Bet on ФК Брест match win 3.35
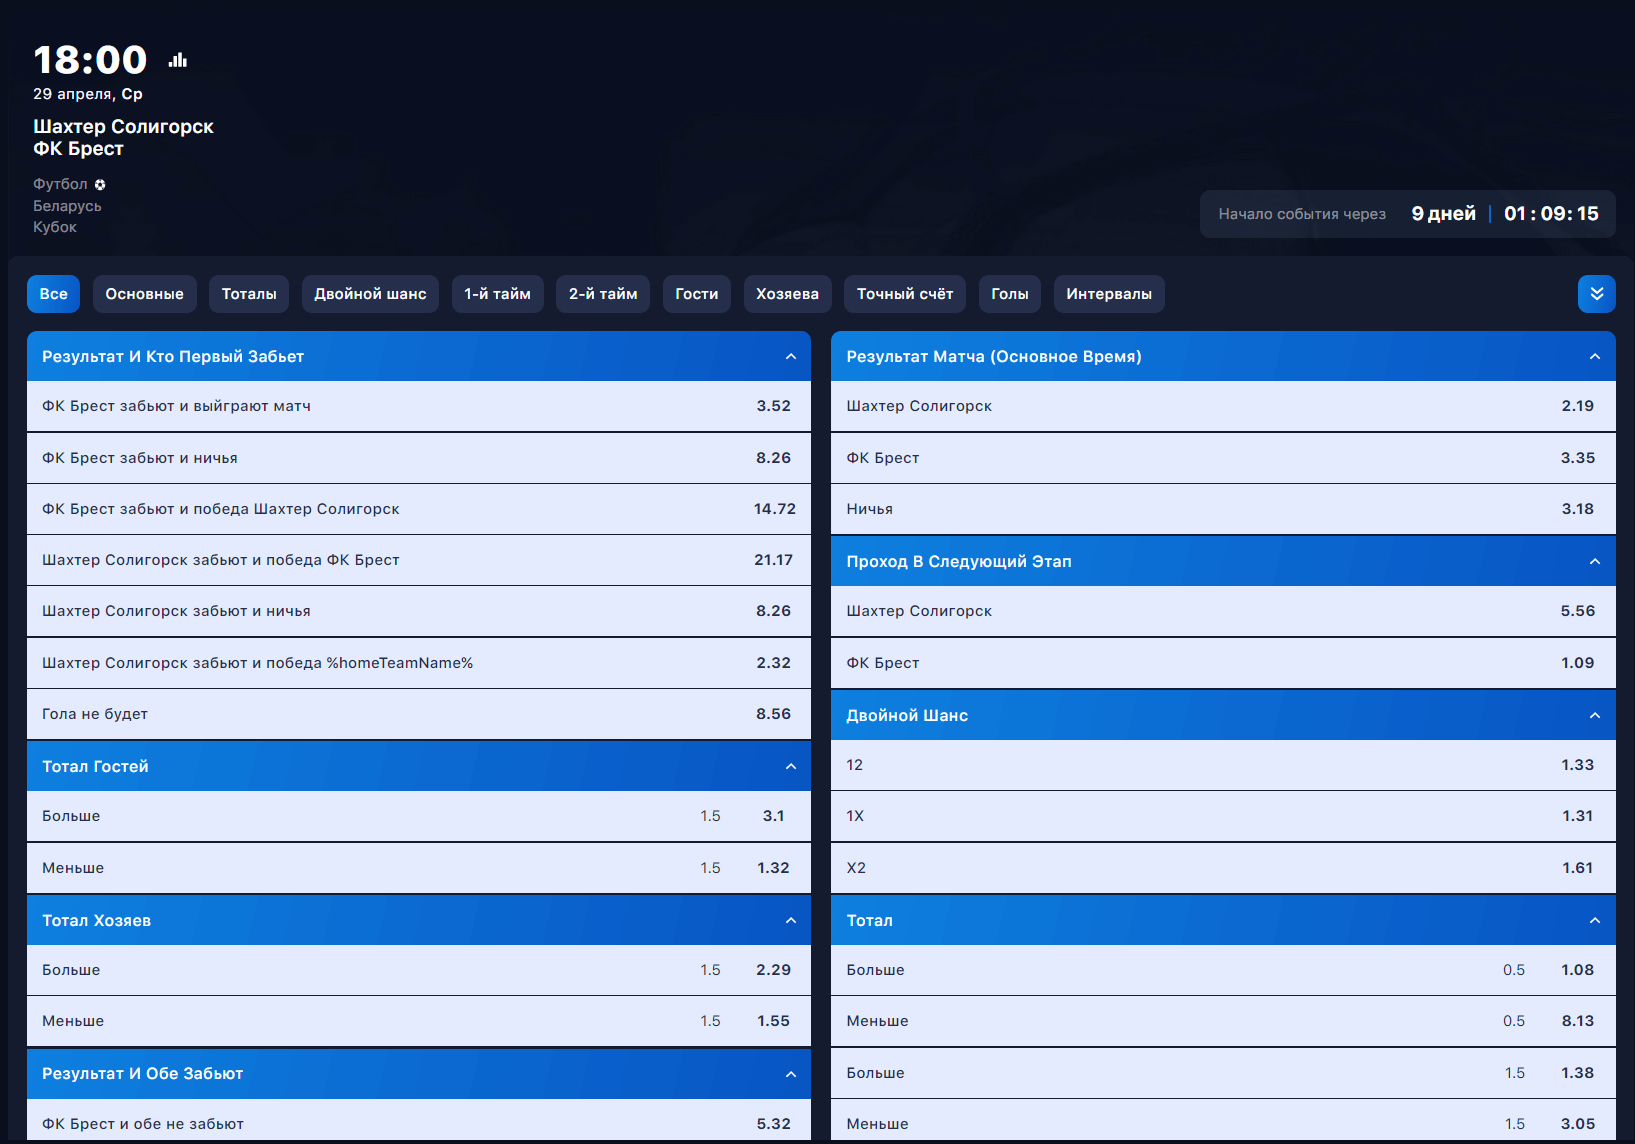Image resolution: width=1635 pixels, height=1144 pixels. point(1223,458)
